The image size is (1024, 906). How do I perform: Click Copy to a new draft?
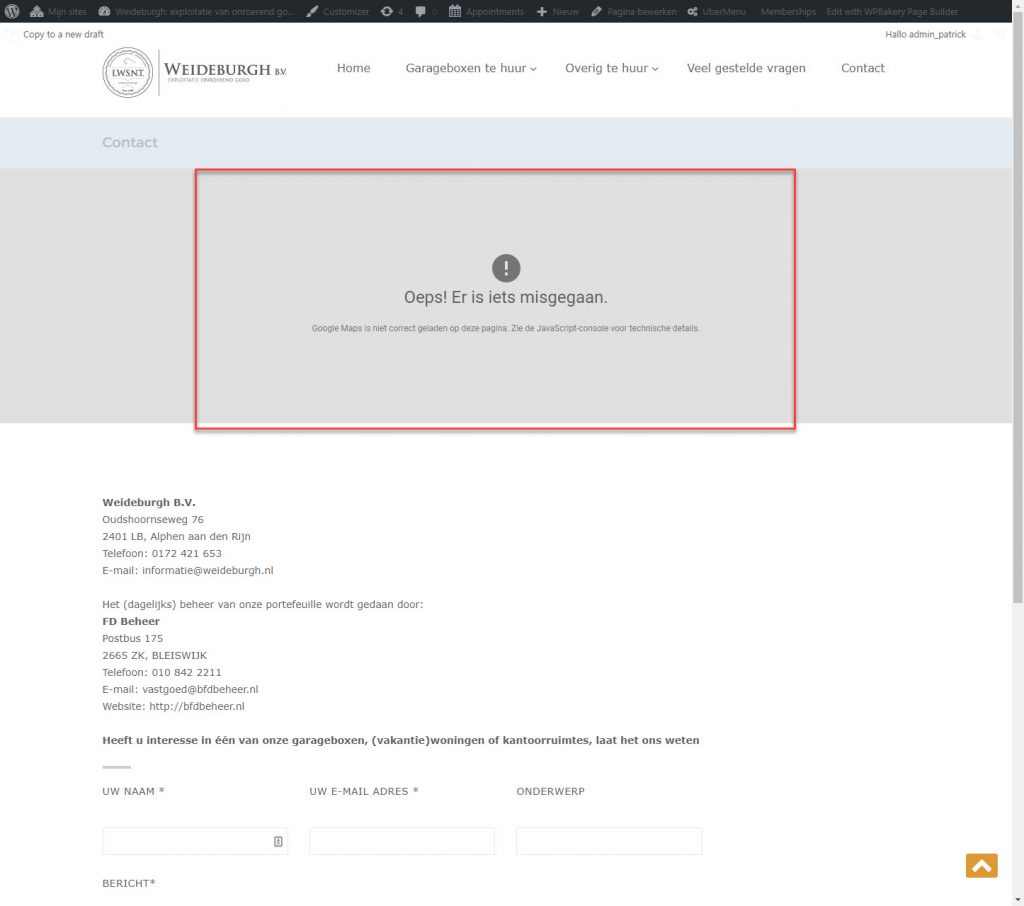pyautogui.click(x=62, y=33)
